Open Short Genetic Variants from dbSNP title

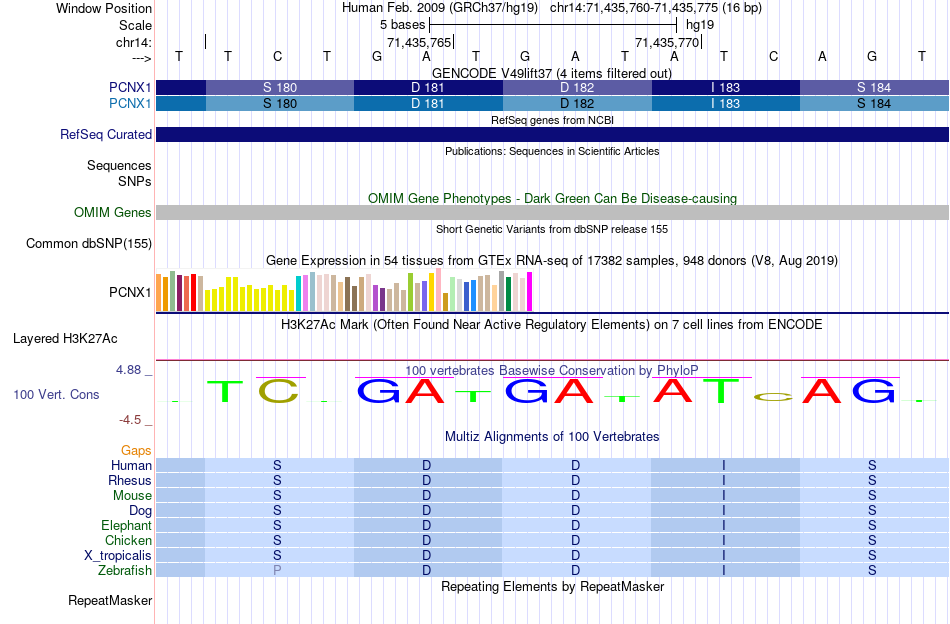pyautogui.click(x=552, y=229)
